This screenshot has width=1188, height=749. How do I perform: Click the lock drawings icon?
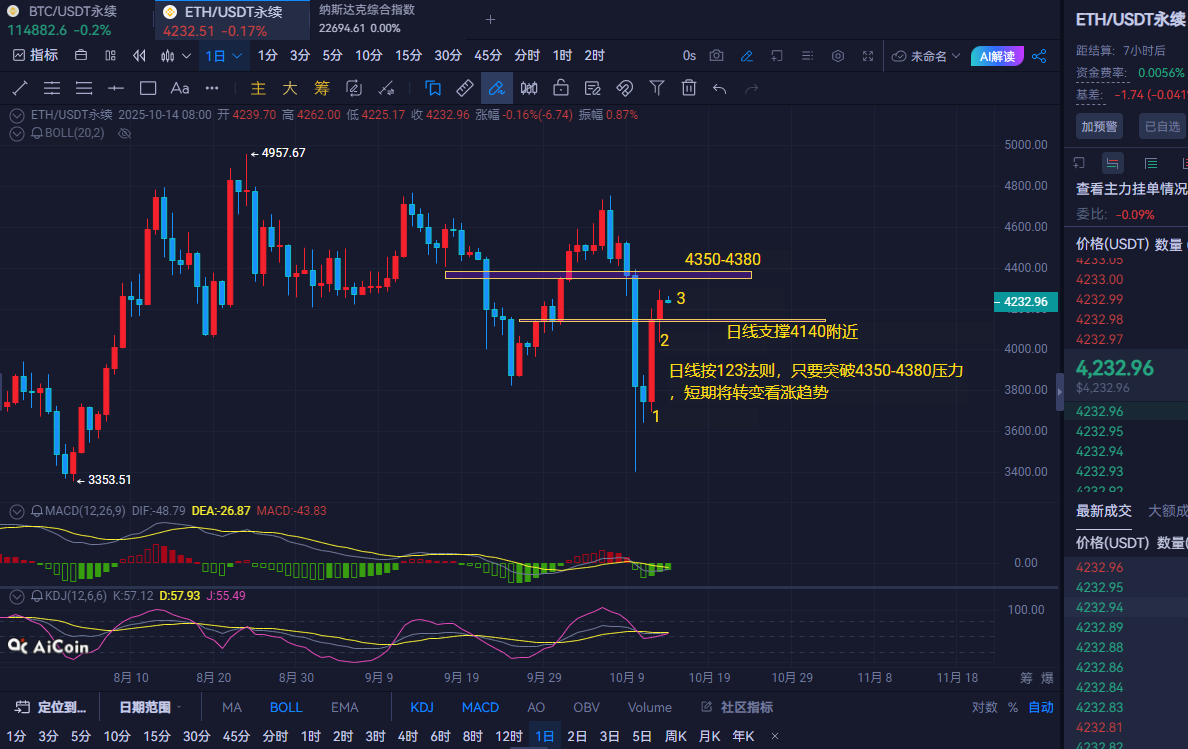coord(561,89)
